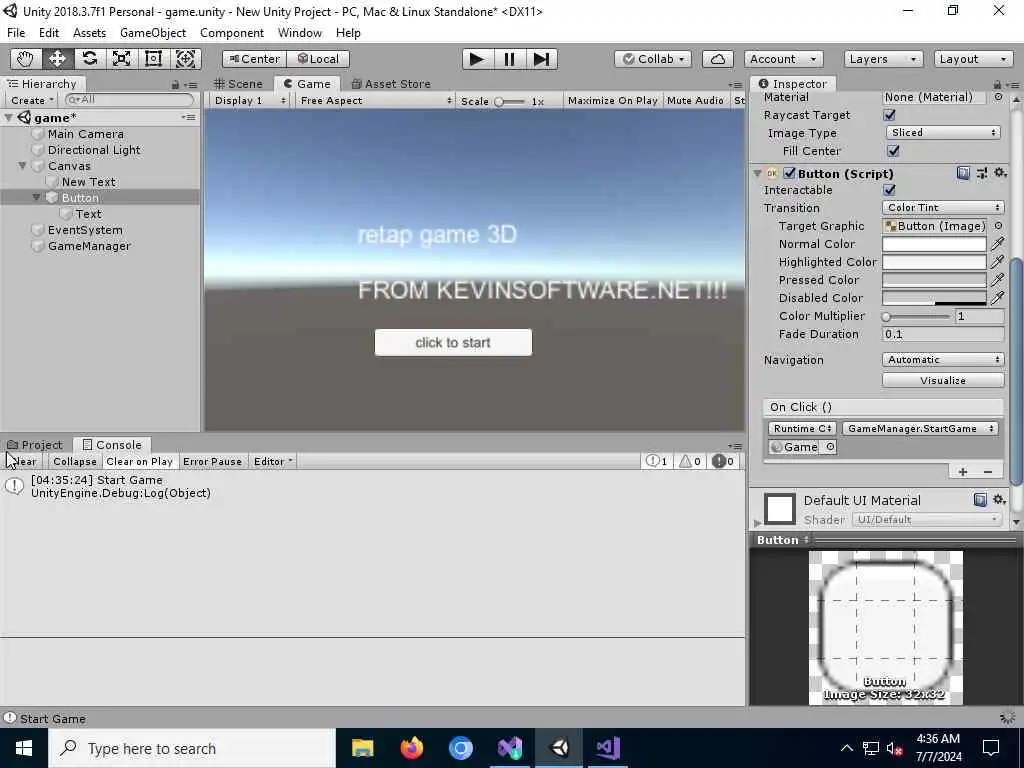
Task: Select the Rect Transform tool
Action: point(153,59)
